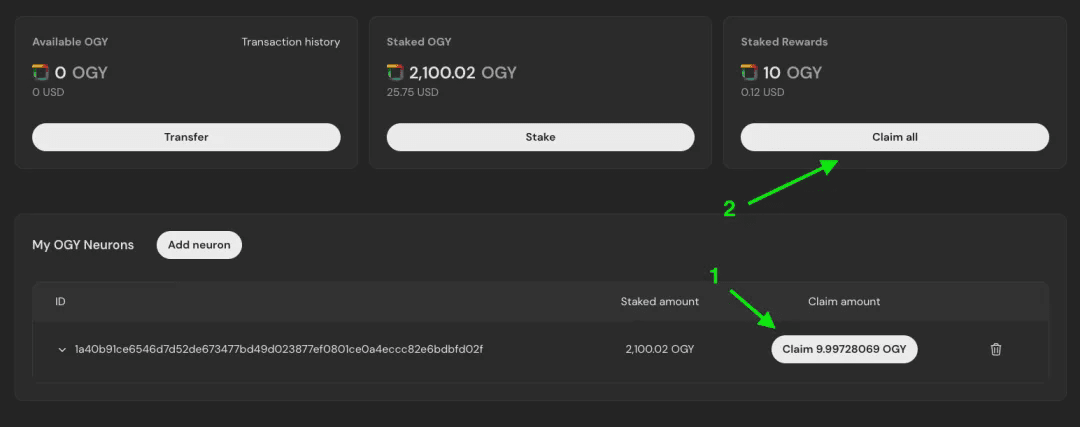Screen dimensions: 1080x427
Task: Open Transaction history link
Action: click(x=291, y=42)
